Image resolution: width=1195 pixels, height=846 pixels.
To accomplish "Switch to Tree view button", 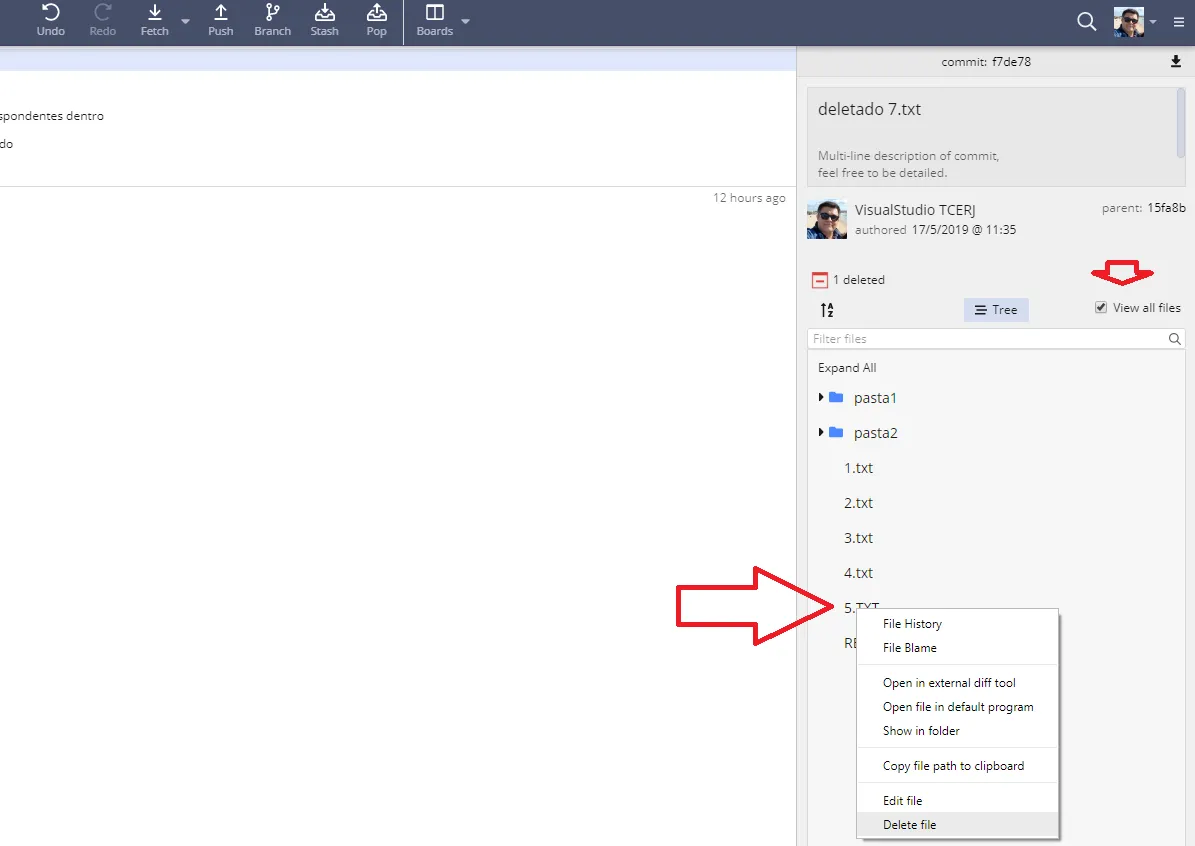I will pos(995,309).
